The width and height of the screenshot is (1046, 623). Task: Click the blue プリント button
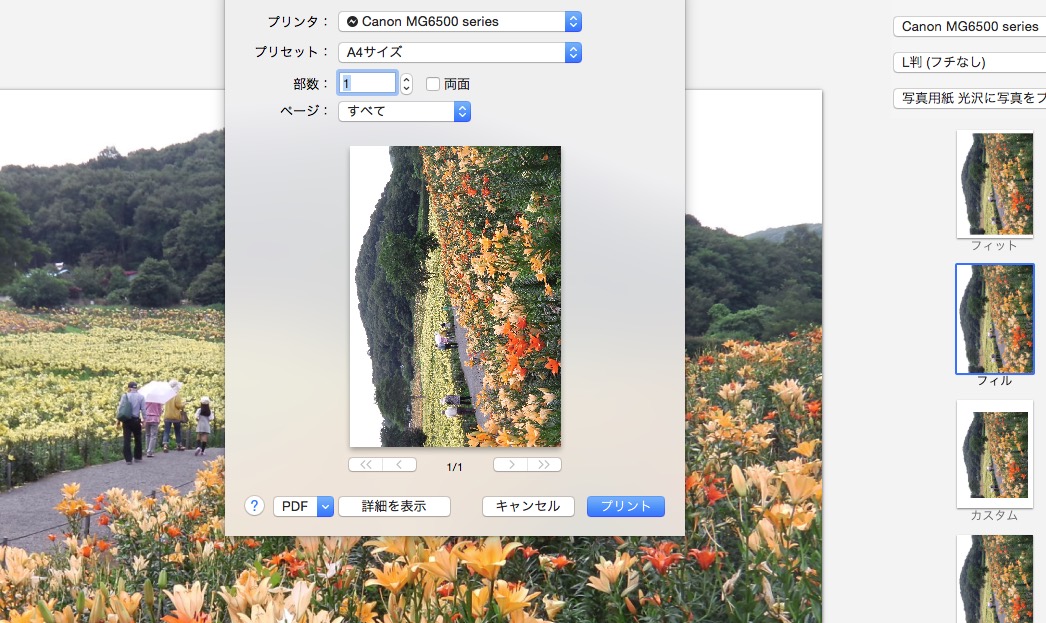(x=625, y=506)
